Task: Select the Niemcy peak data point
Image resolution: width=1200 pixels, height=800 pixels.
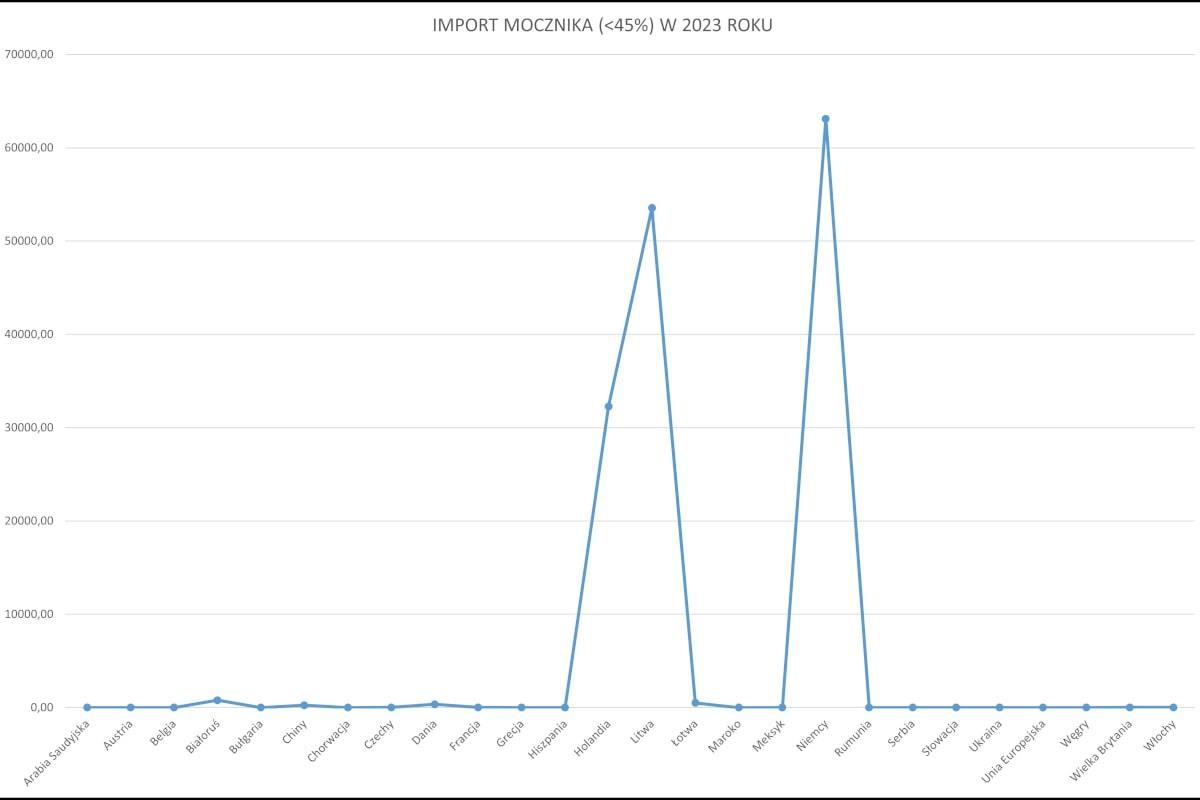Action: pyautogui.click(x=825, y=119)
